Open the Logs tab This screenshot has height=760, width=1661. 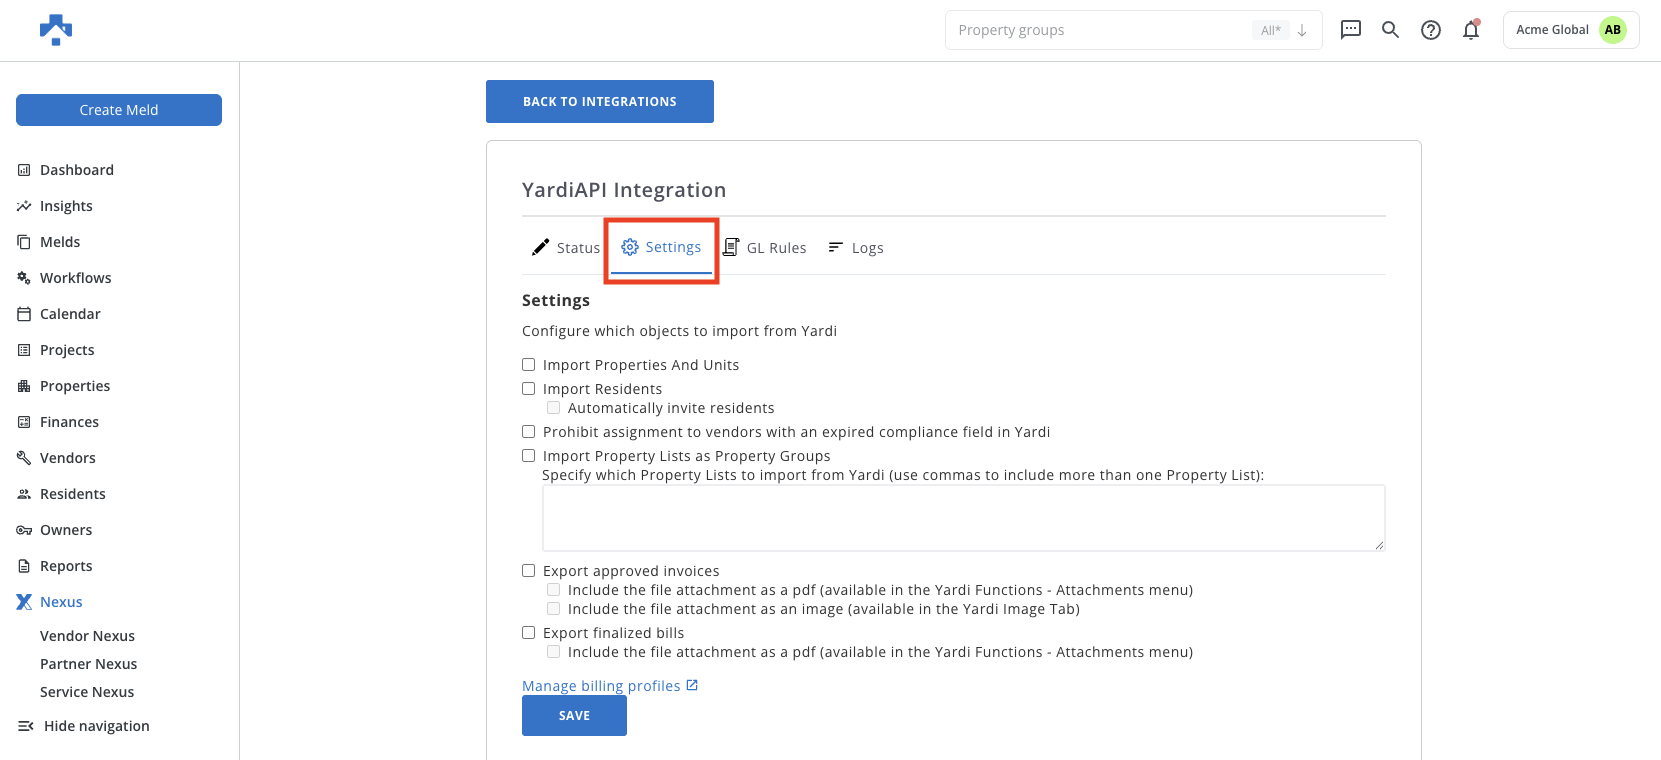pos(856,248)
